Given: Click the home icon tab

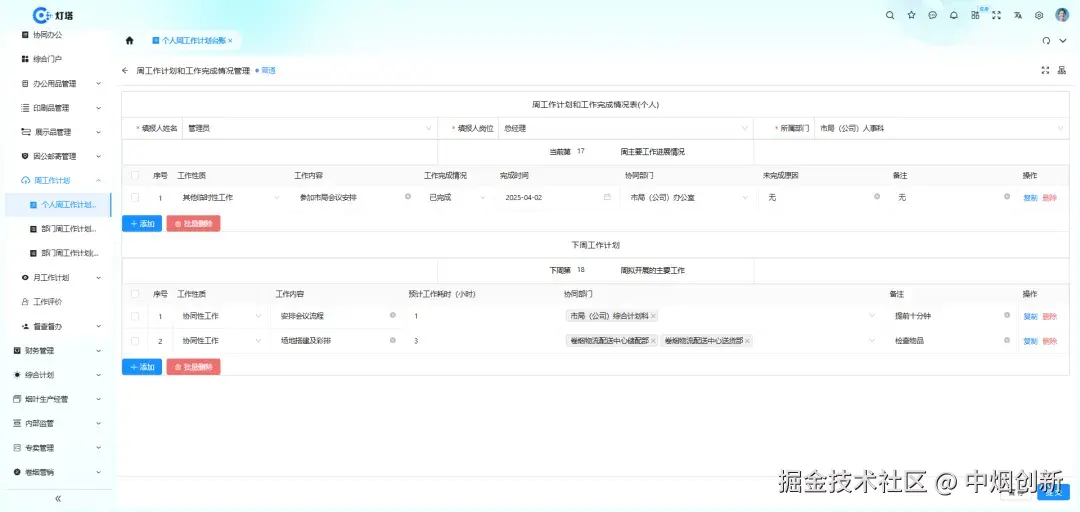Looking at the screenshot, I should (129, 41).
